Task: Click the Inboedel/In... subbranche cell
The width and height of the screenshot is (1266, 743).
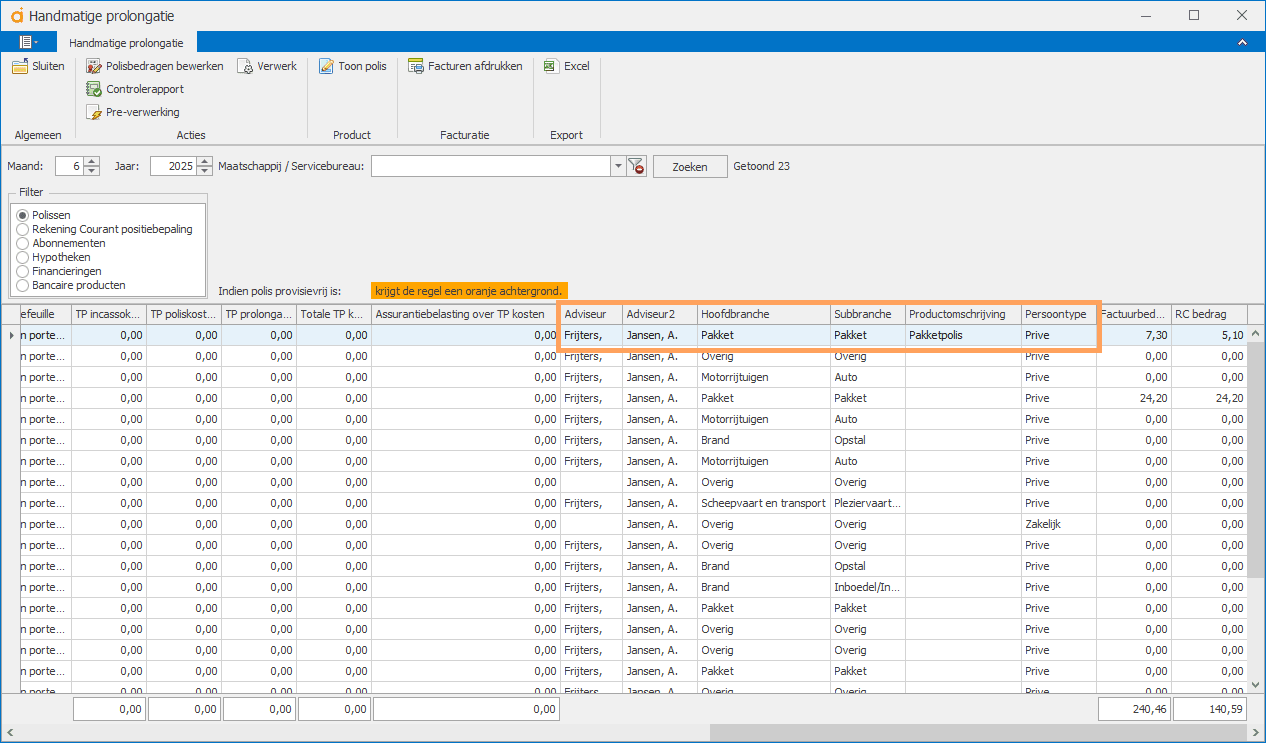Action: 868,587
